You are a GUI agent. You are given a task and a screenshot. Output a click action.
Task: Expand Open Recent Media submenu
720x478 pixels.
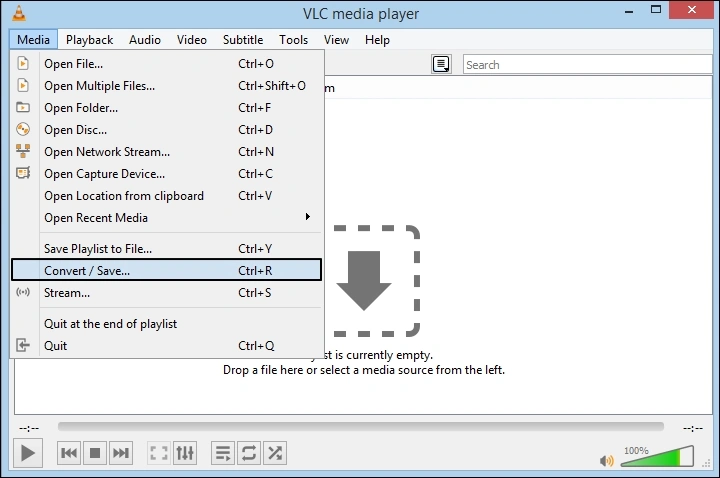[x=167, y=218]
